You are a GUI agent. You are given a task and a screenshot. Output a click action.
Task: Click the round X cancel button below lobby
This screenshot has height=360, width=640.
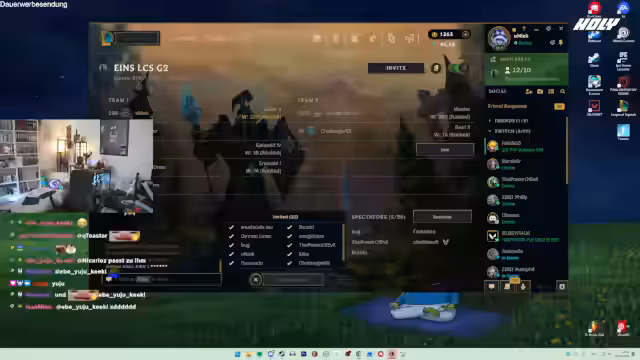tap(256, 280)
